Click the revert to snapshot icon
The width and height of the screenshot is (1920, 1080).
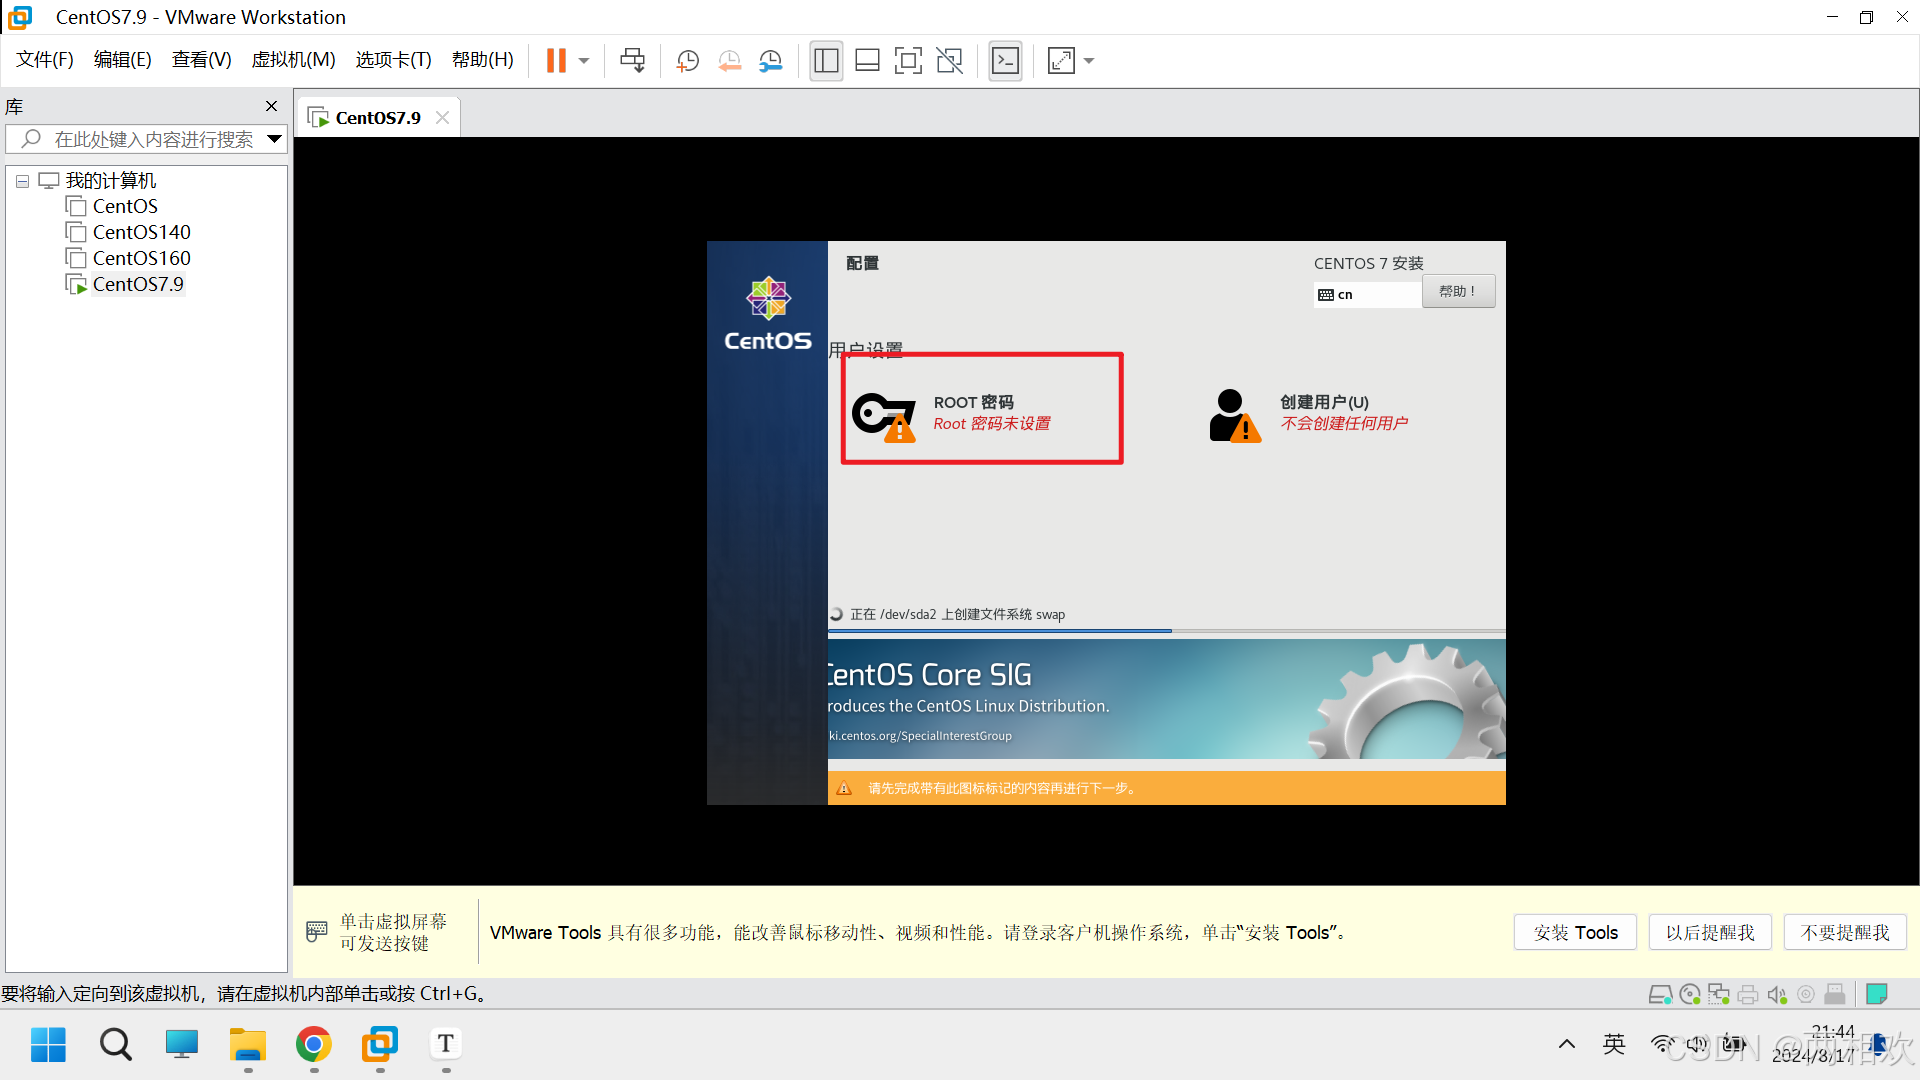tap(729, 61)
